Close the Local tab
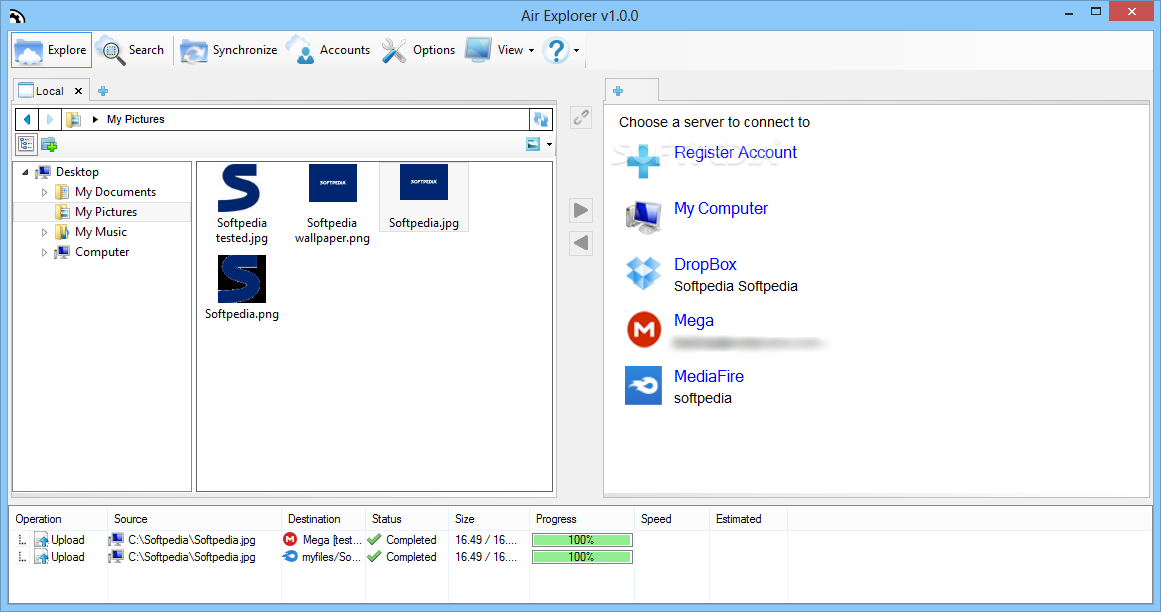 click(78, 91)
